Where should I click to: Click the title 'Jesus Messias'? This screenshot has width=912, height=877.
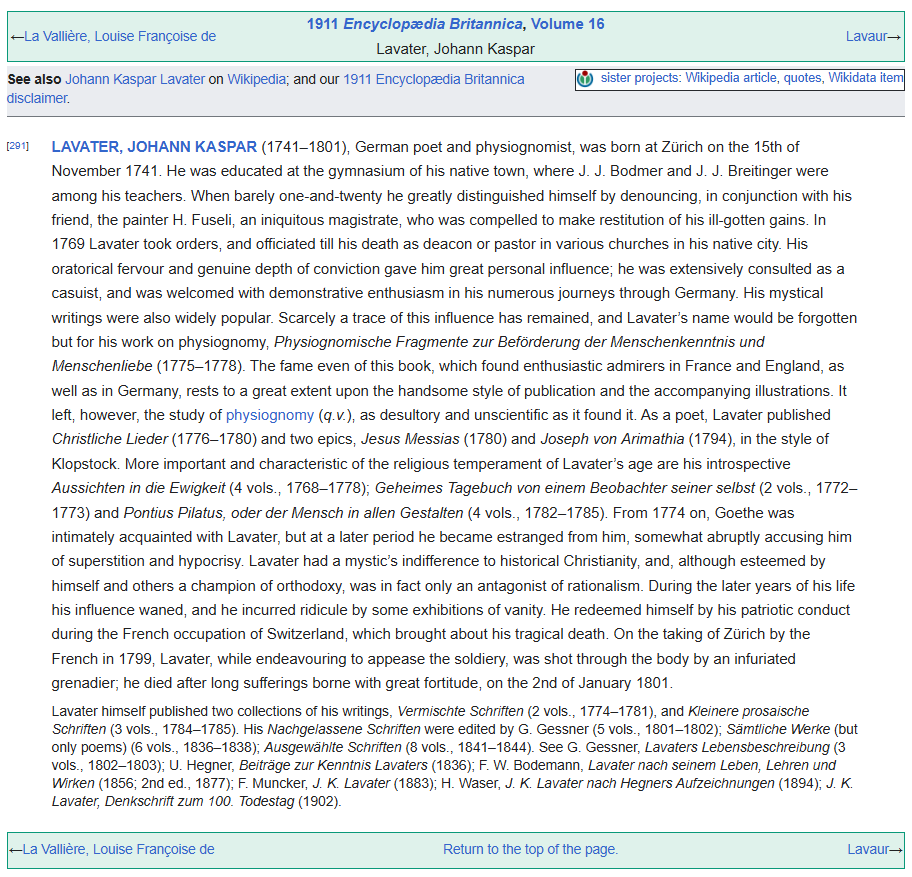click(410, 438)
